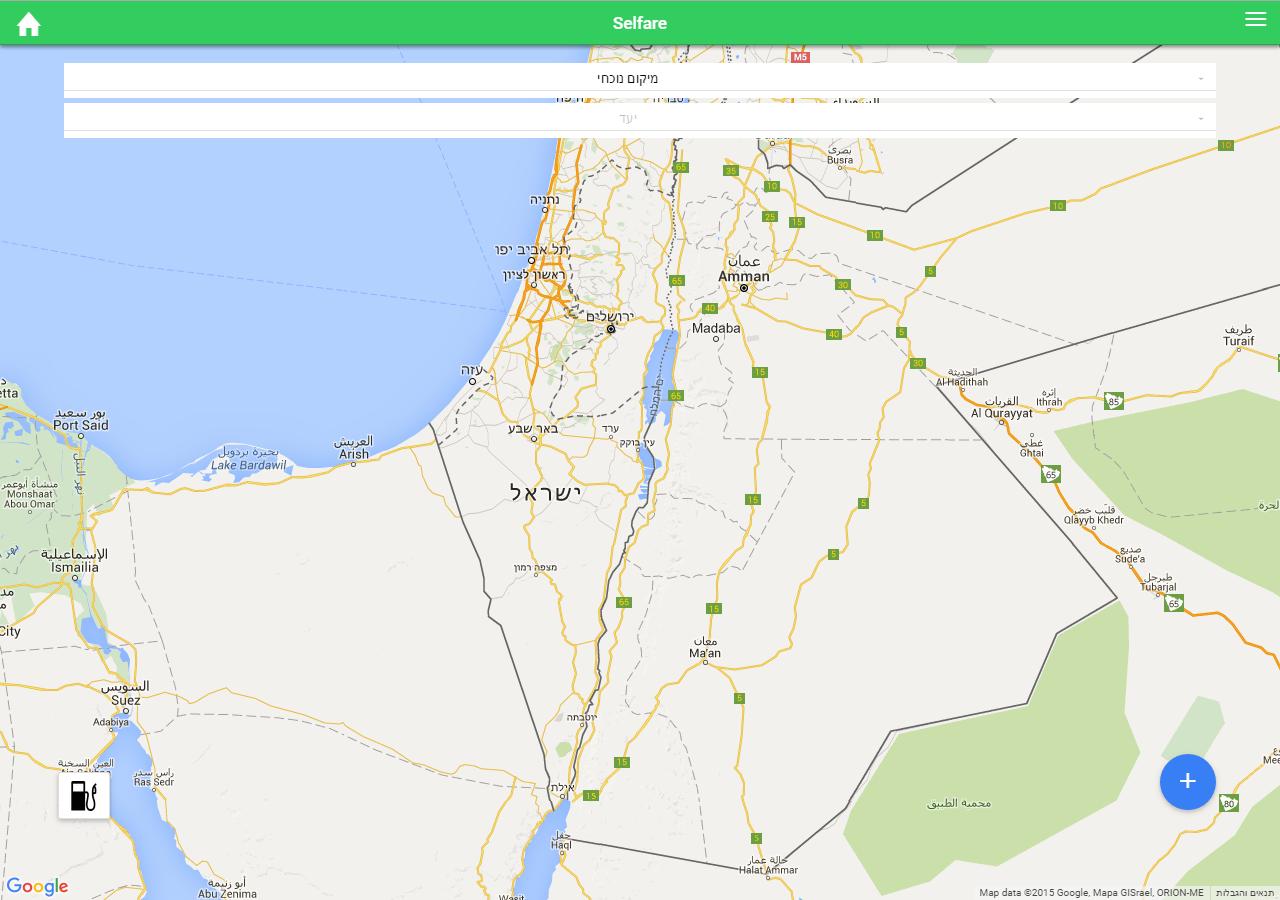This screenshot has height=900, width=1280.
Task: Click the Halat Ammar label
Action: coord(768,870)
